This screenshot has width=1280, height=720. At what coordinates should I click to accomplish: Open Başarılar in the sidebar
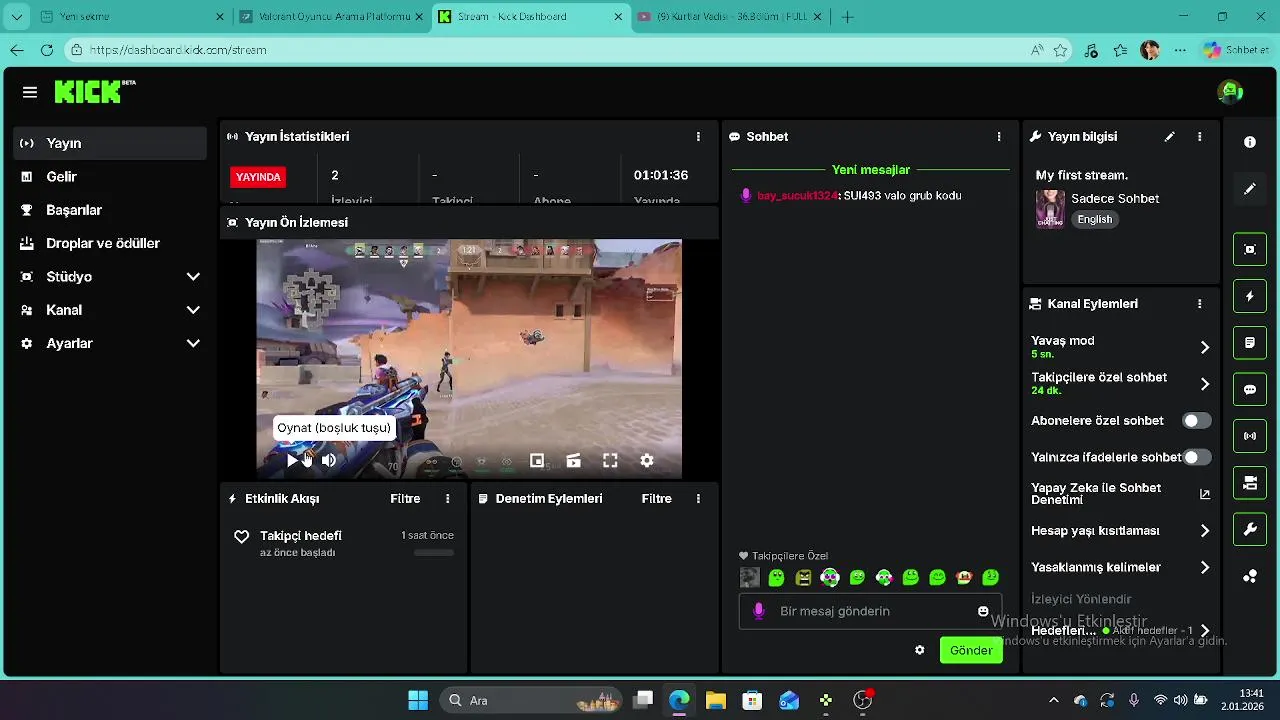pos(110,210)
